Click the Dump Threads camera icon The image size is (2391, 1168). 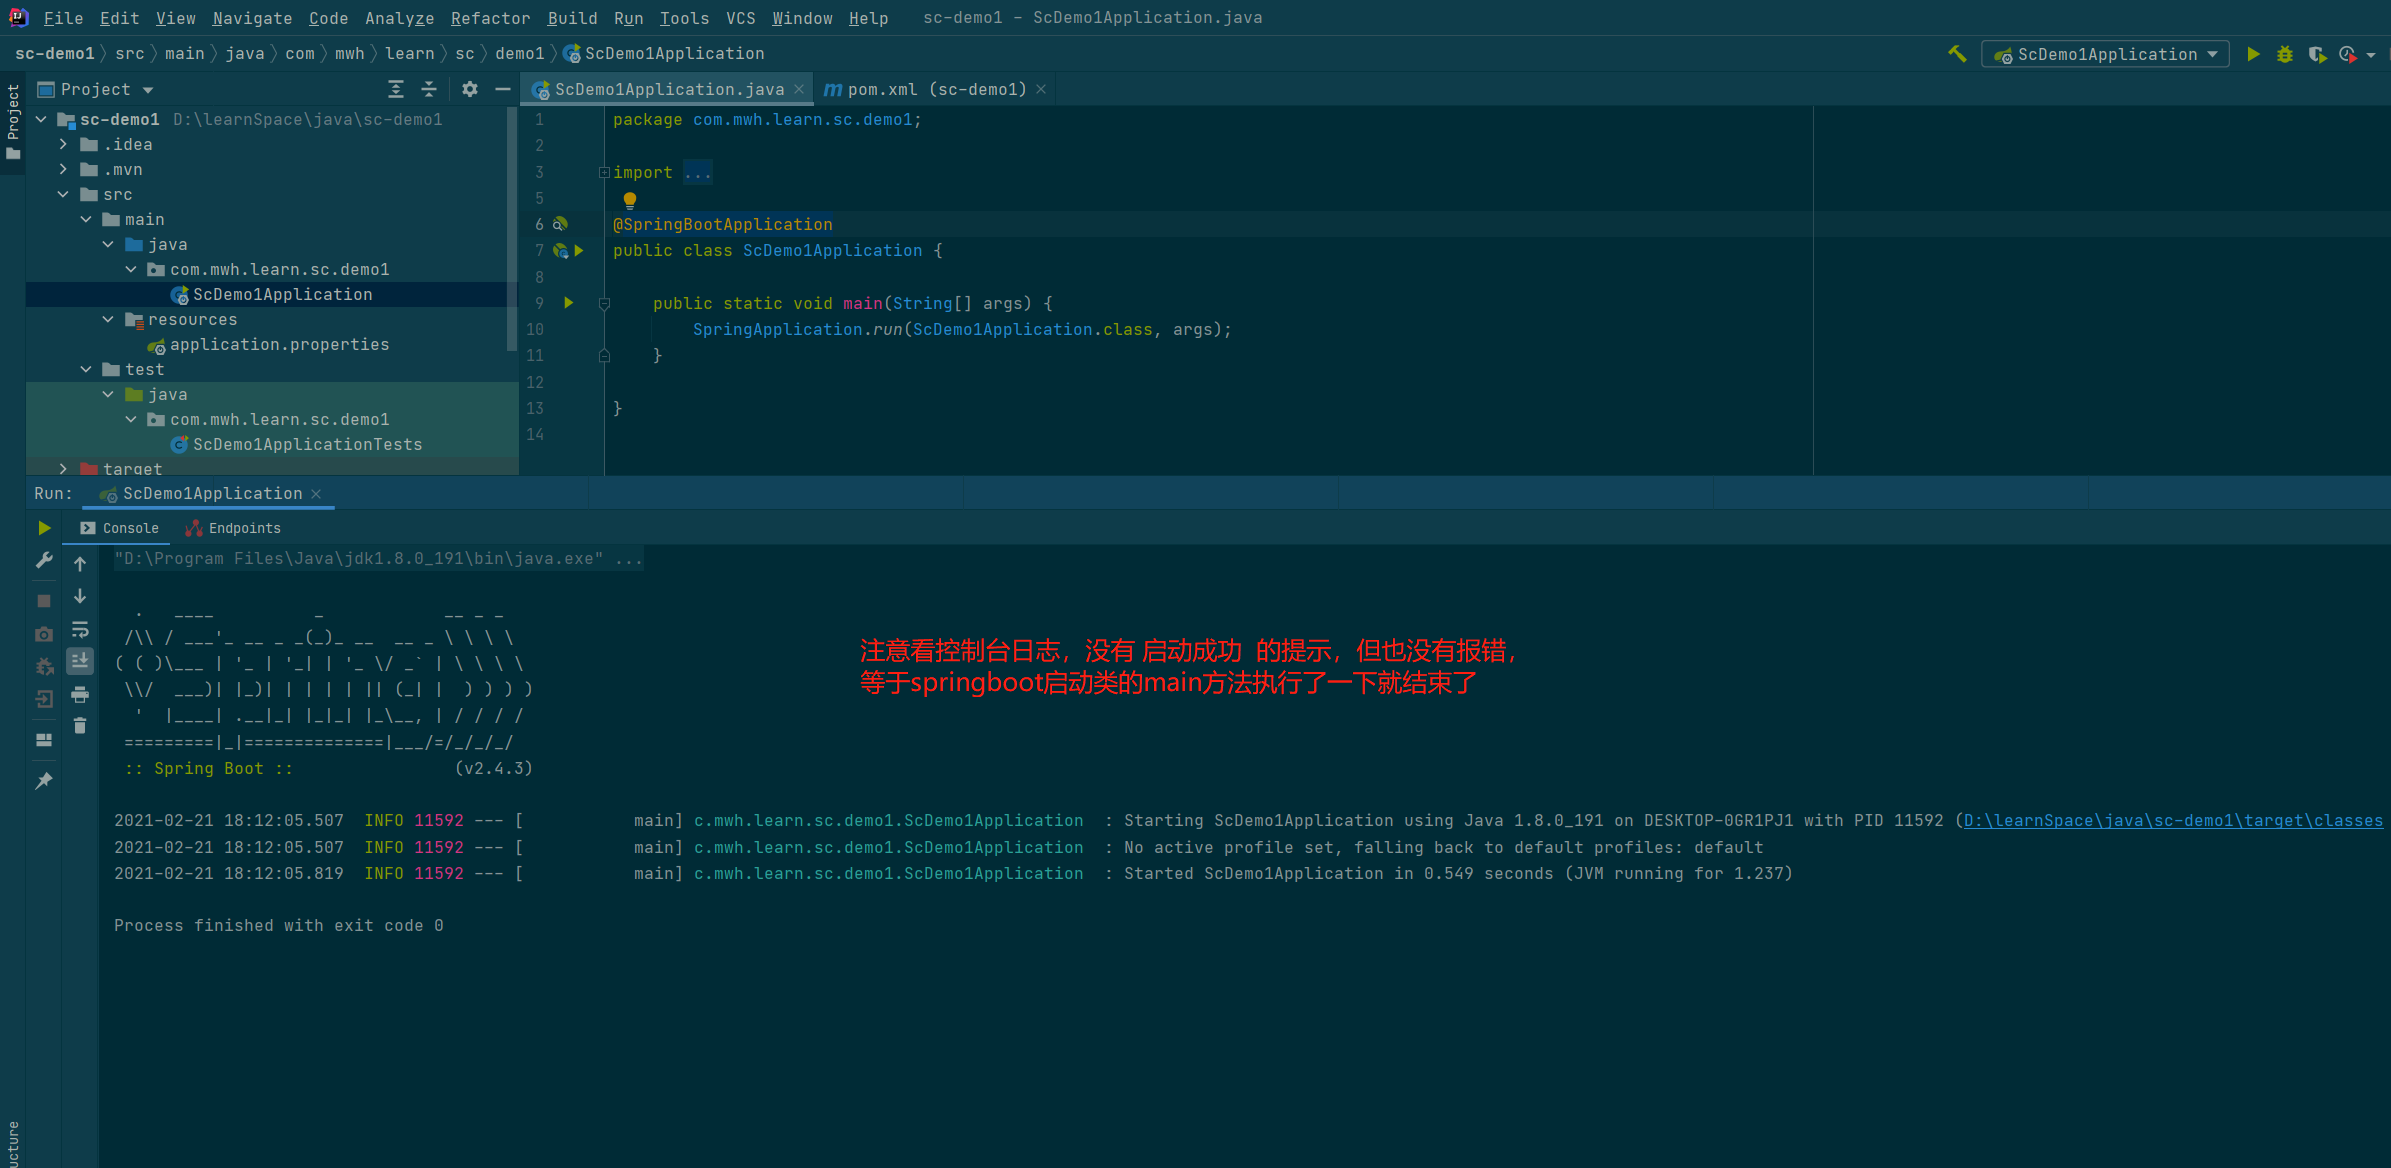point(44,634)
